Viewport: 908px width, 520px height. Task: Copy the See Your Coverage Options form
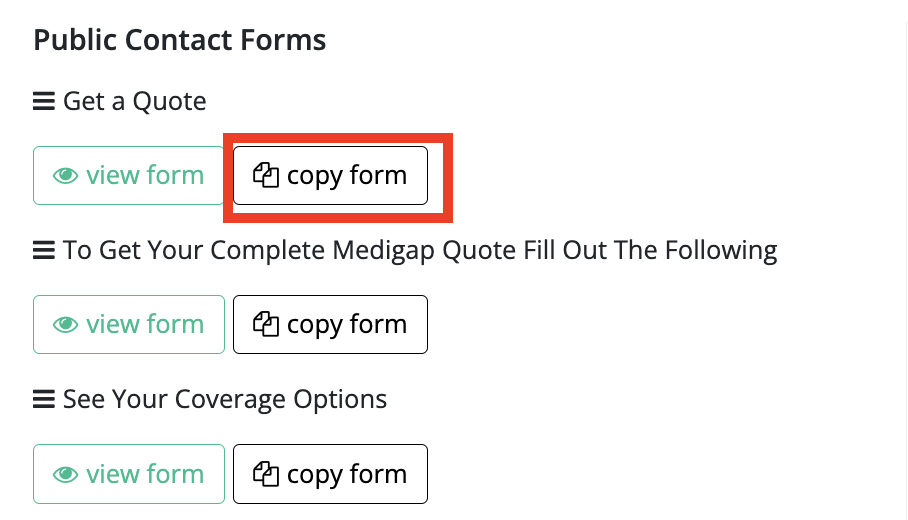click(330, 474)
